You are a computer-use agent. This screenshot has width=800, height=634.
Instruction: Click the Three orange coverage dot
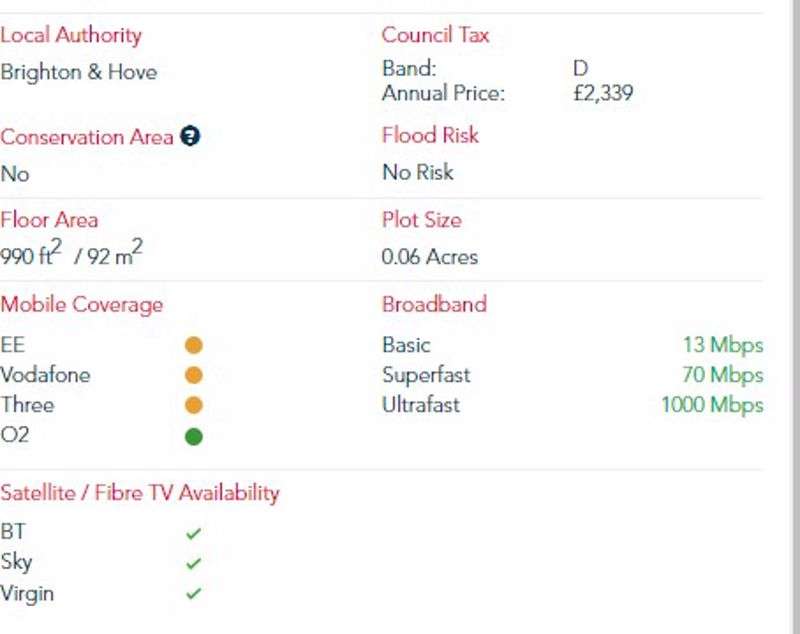click(194, 405)
